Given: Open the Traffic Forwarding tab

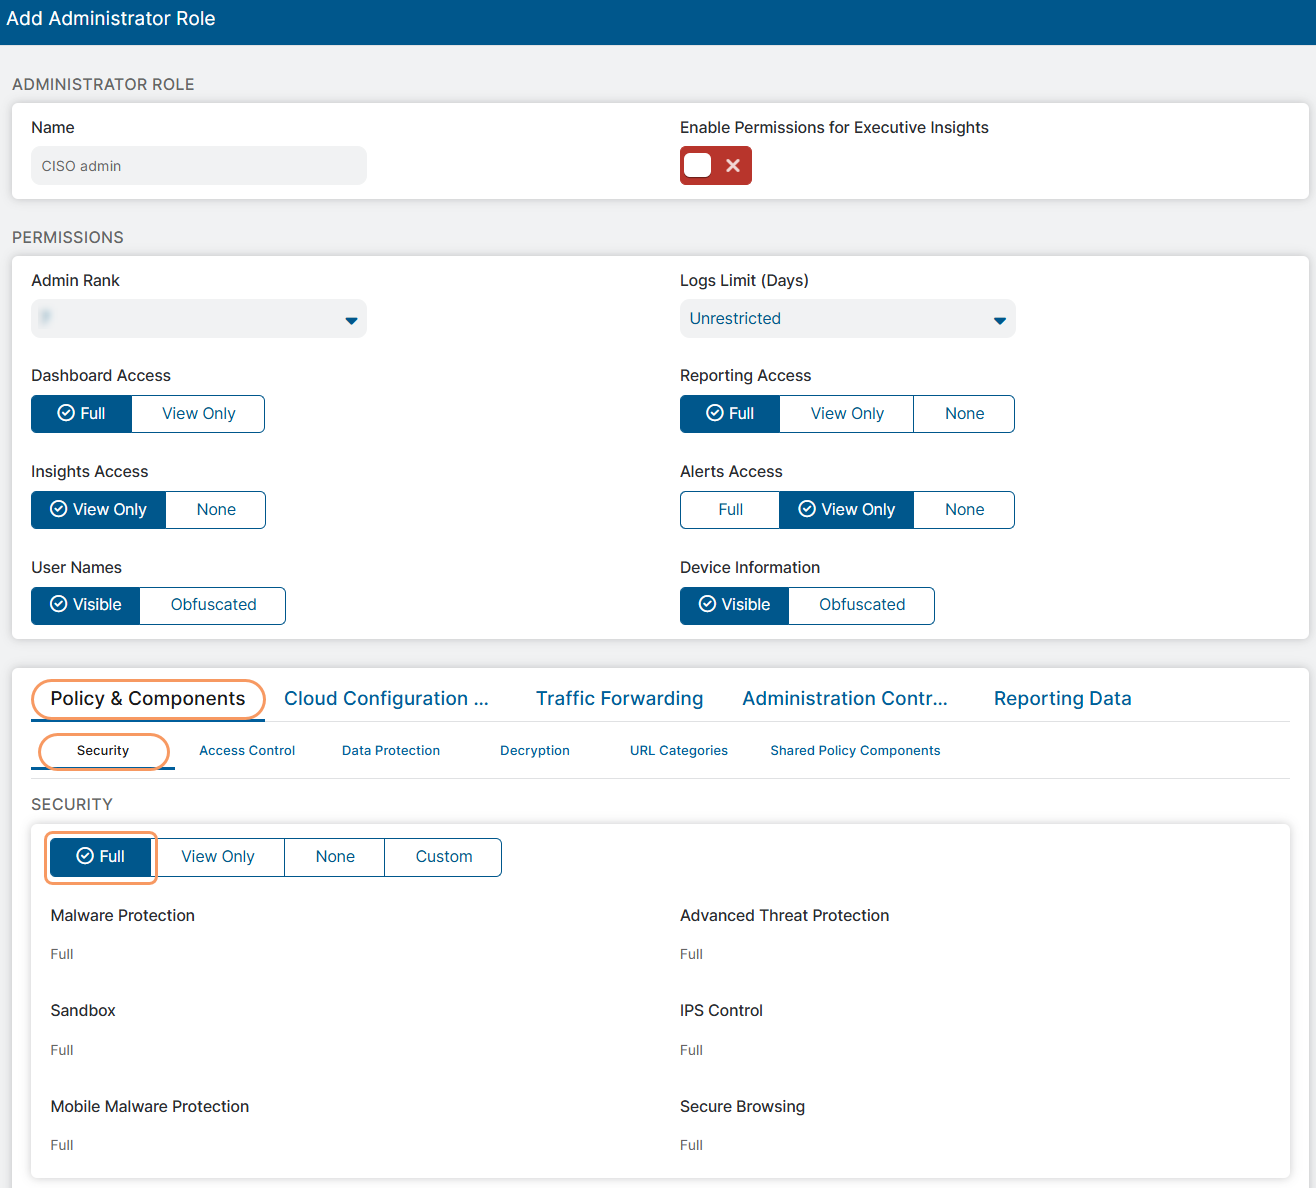Looking at the screenshot, I should pos(619,699).
